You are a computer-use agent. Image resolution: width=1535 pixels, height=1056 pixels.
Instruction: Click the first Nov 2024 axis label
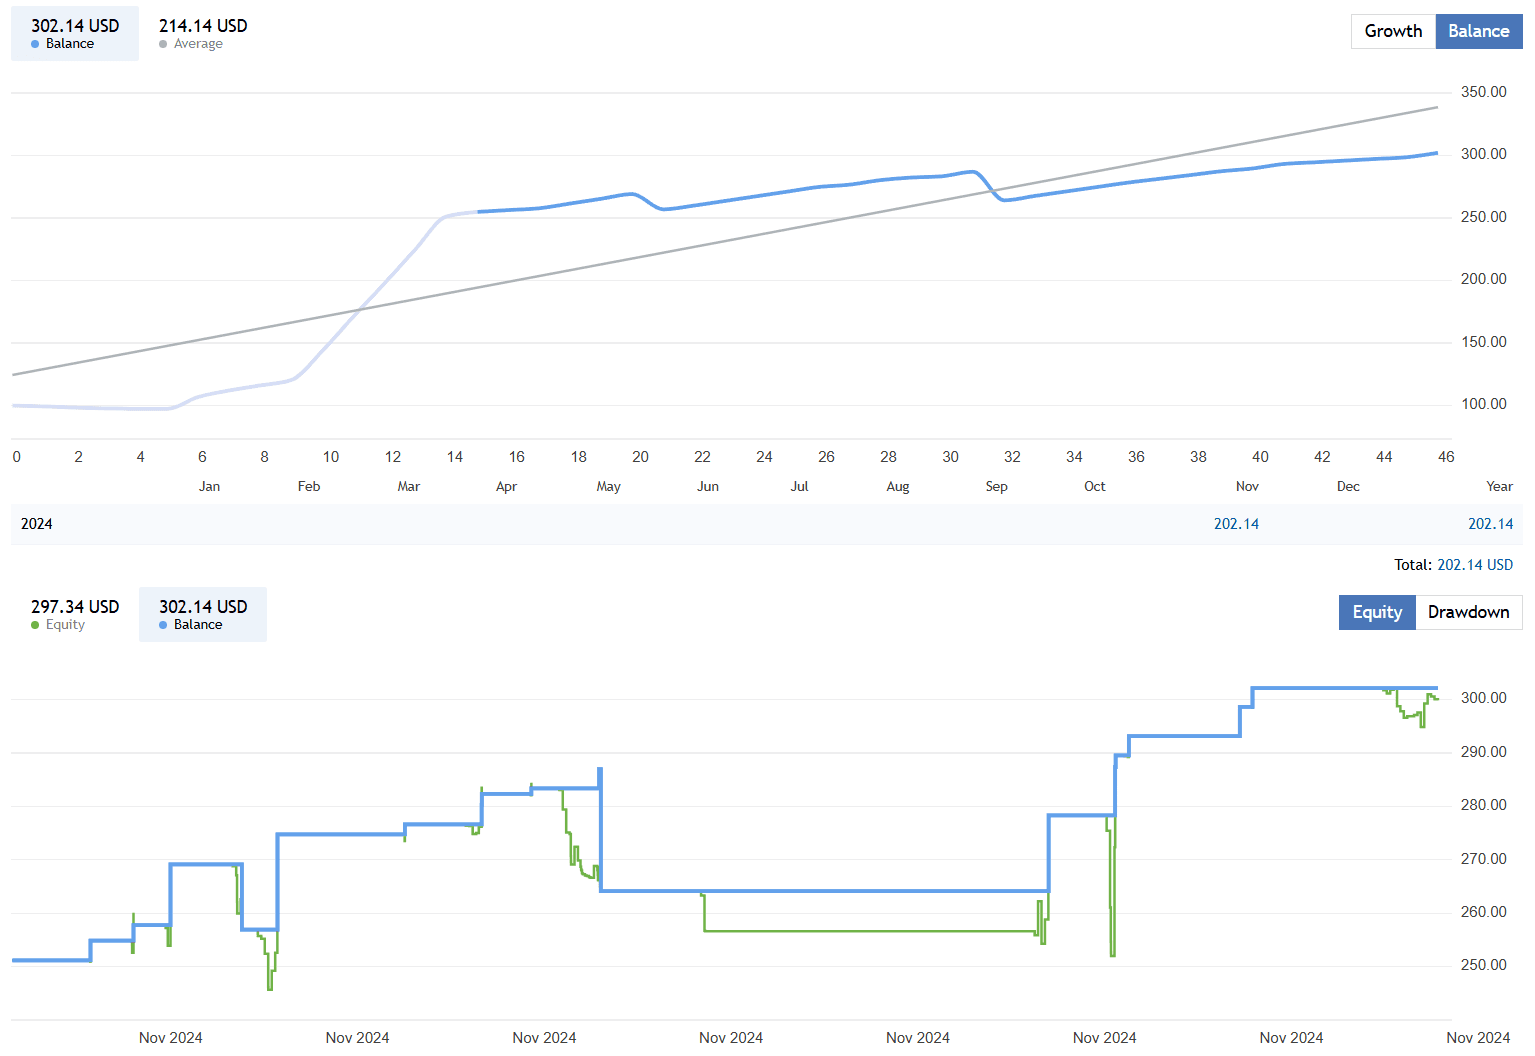point(170,1038)
